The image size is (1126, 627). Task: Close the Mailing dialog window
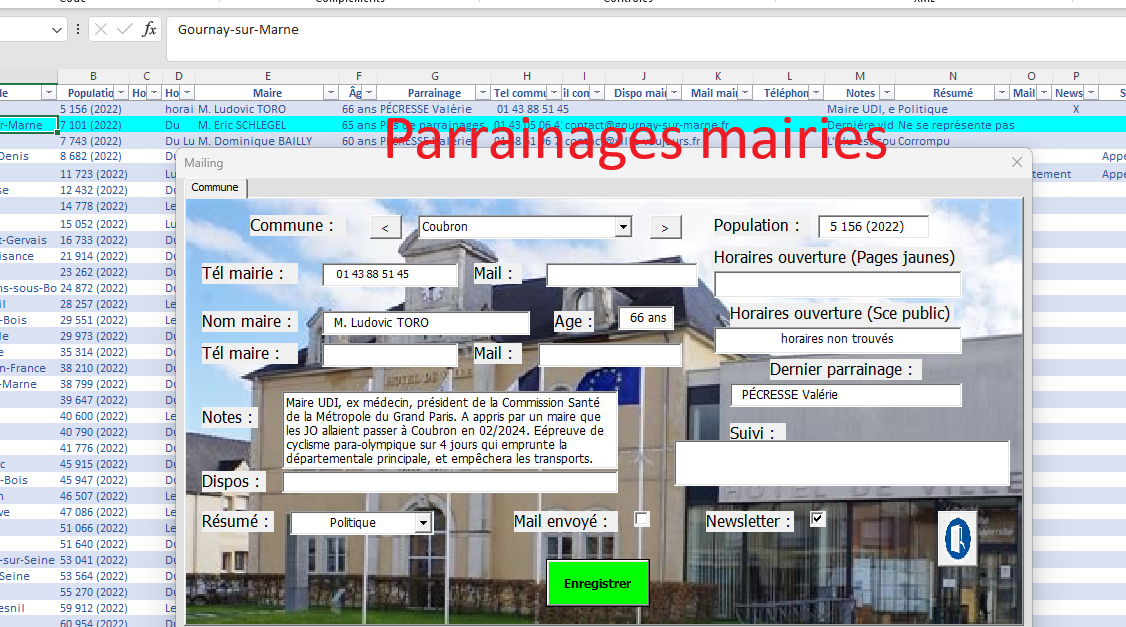pos(1017,162)
